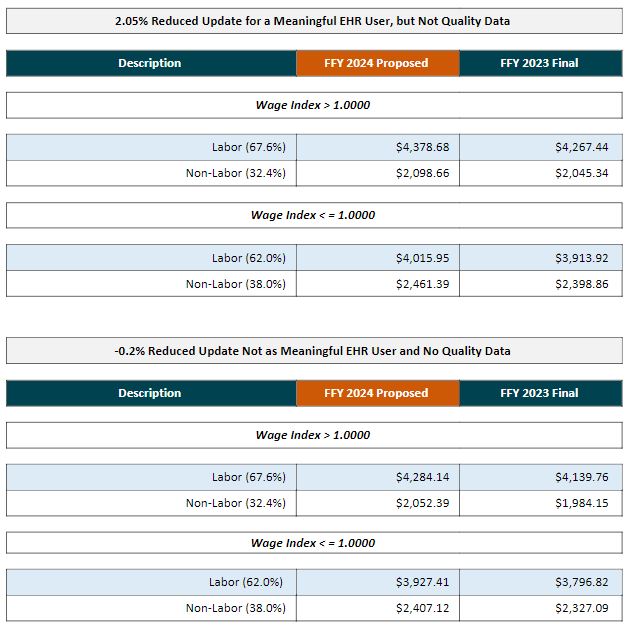Click the FFY 2023 Final header under the -0.2% title
627x629 pixels.
[x=540, y=393]
